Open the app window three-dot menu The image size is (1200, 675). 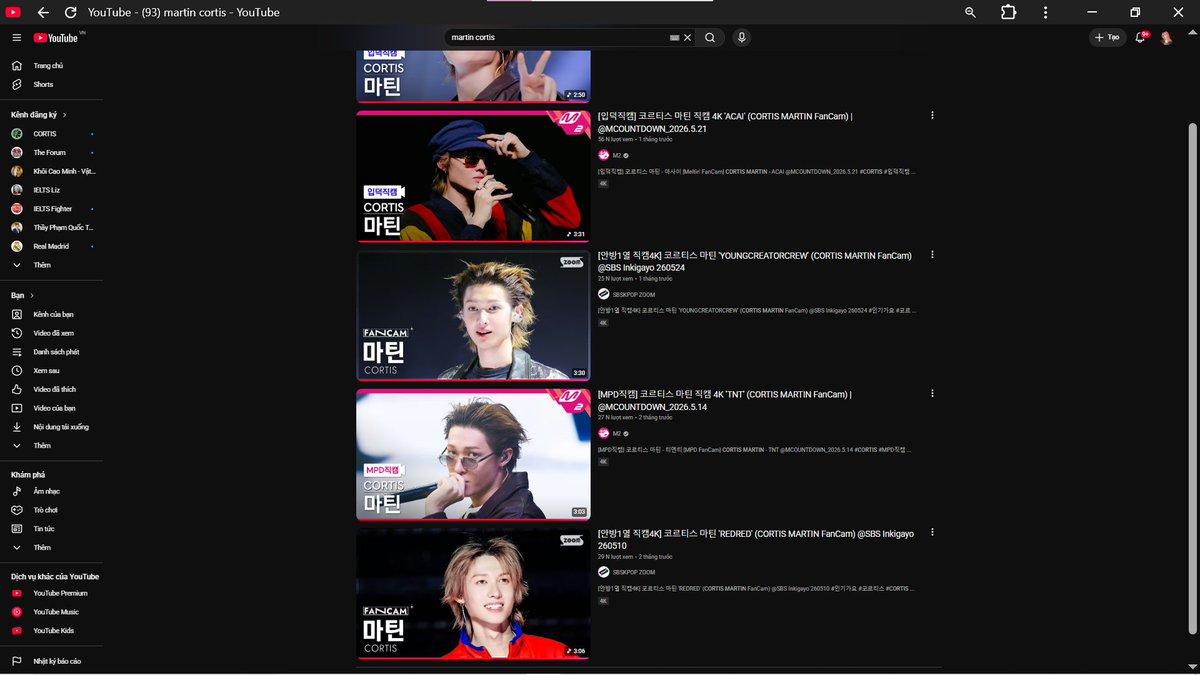(1045, 12)
